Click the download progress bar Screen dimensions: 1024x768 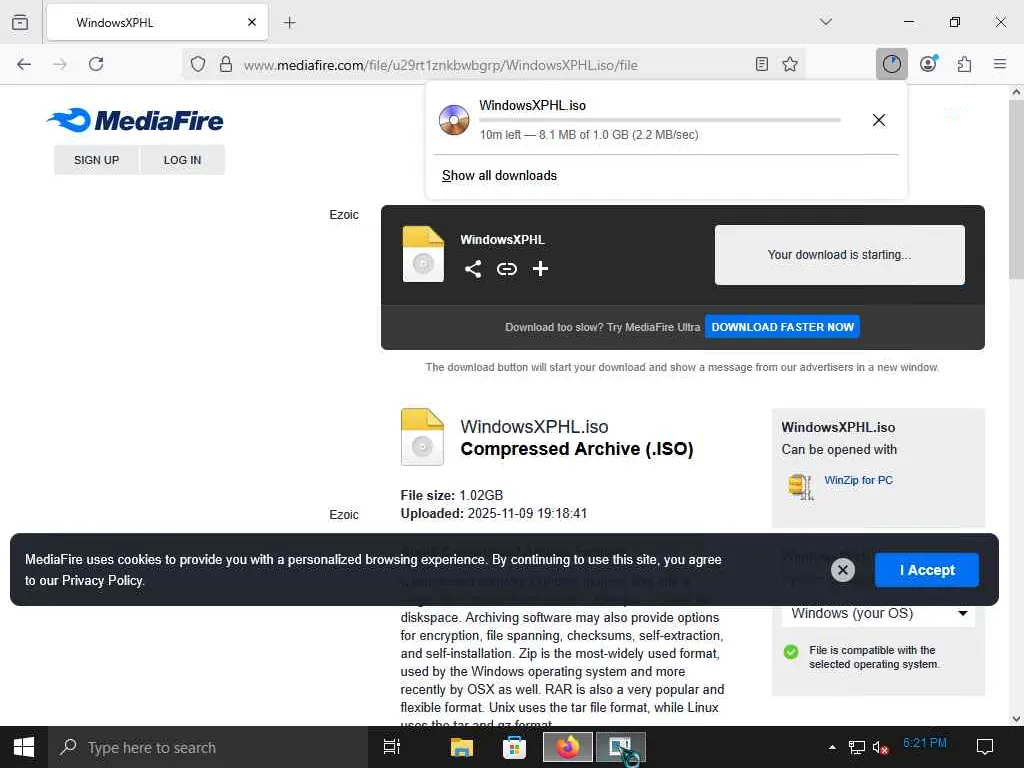[660, 120]
